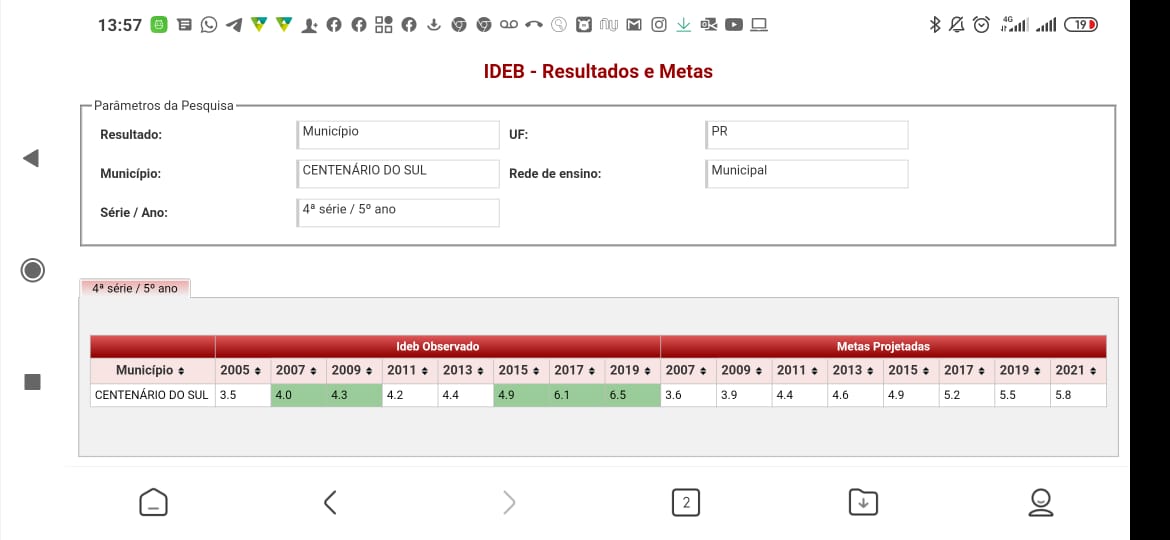Click the IDEB - Resultados e Metas title
This screenshot has width=1170, height=540.
tap(598, 72)
